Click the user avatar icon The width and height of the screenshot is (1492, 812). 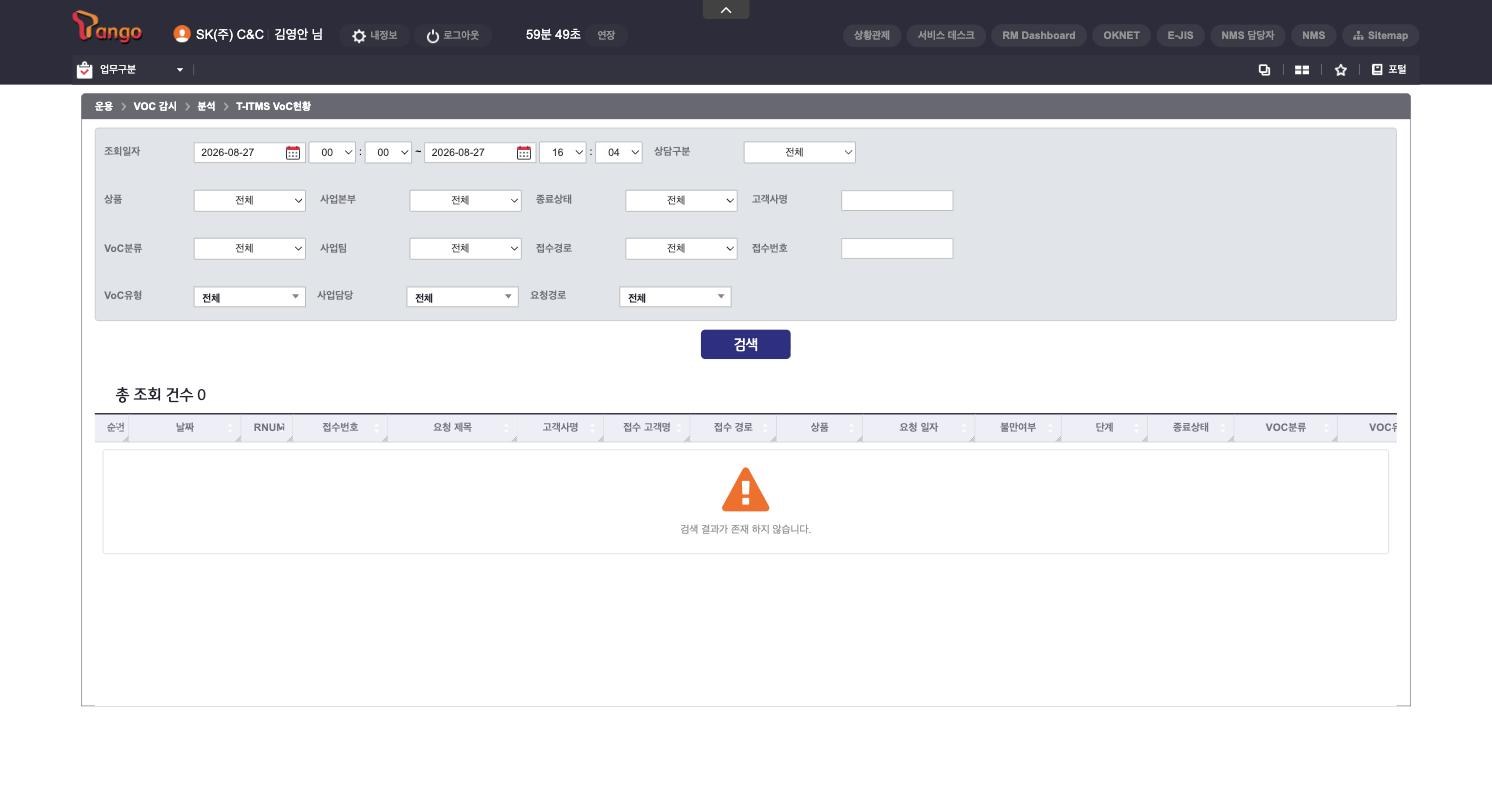[182, 34]
